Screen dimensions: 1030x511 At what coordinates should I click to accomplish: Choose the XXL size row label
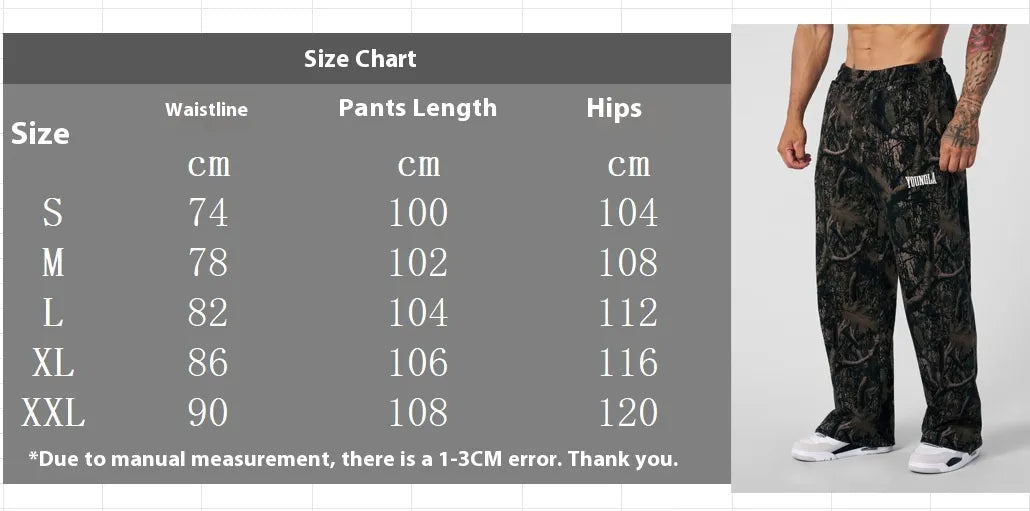pos(53,413)
